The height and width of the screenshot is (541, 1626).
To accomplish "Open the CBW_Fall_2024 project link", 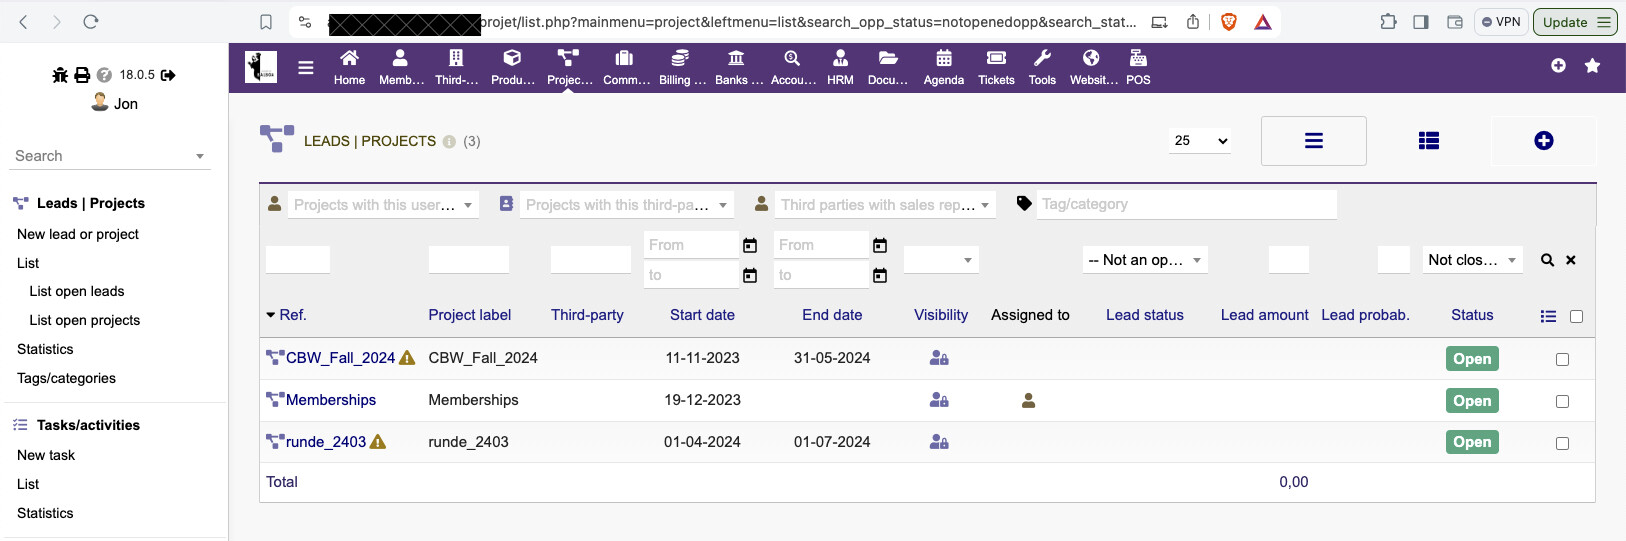I will coord(340,358).
